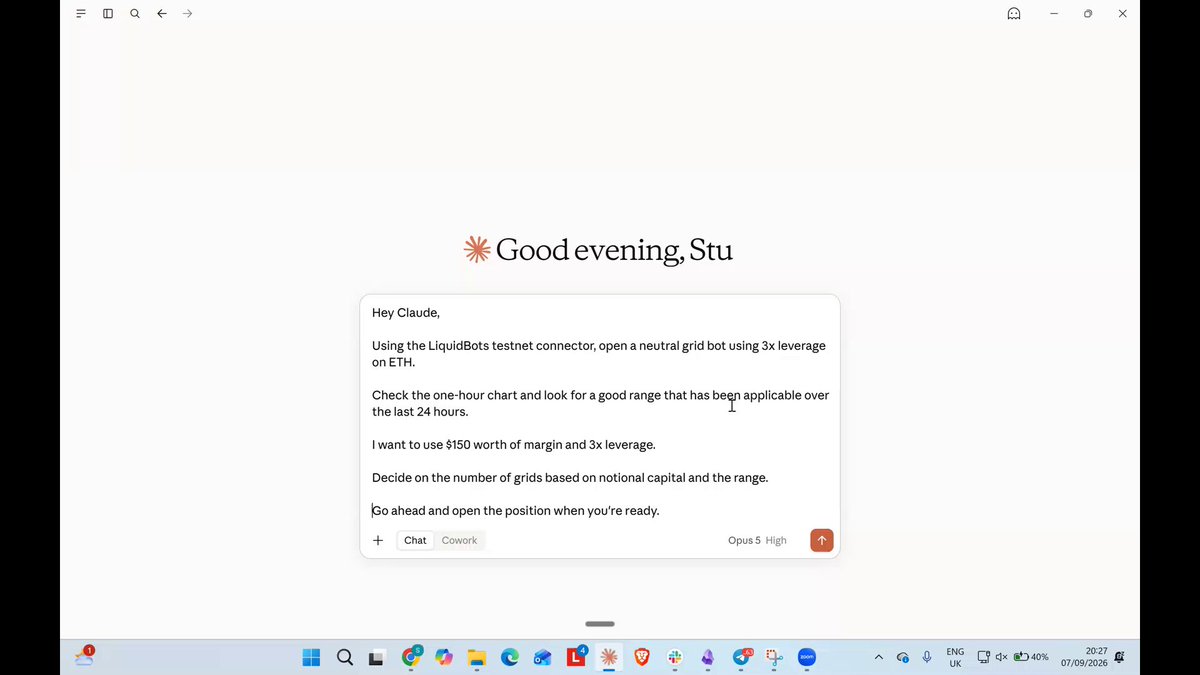This screenshot has width=1200, height=675.
Task: Click 'Decide on the number of grids' line
Action: pyautogui.click(x=570, y=478)
